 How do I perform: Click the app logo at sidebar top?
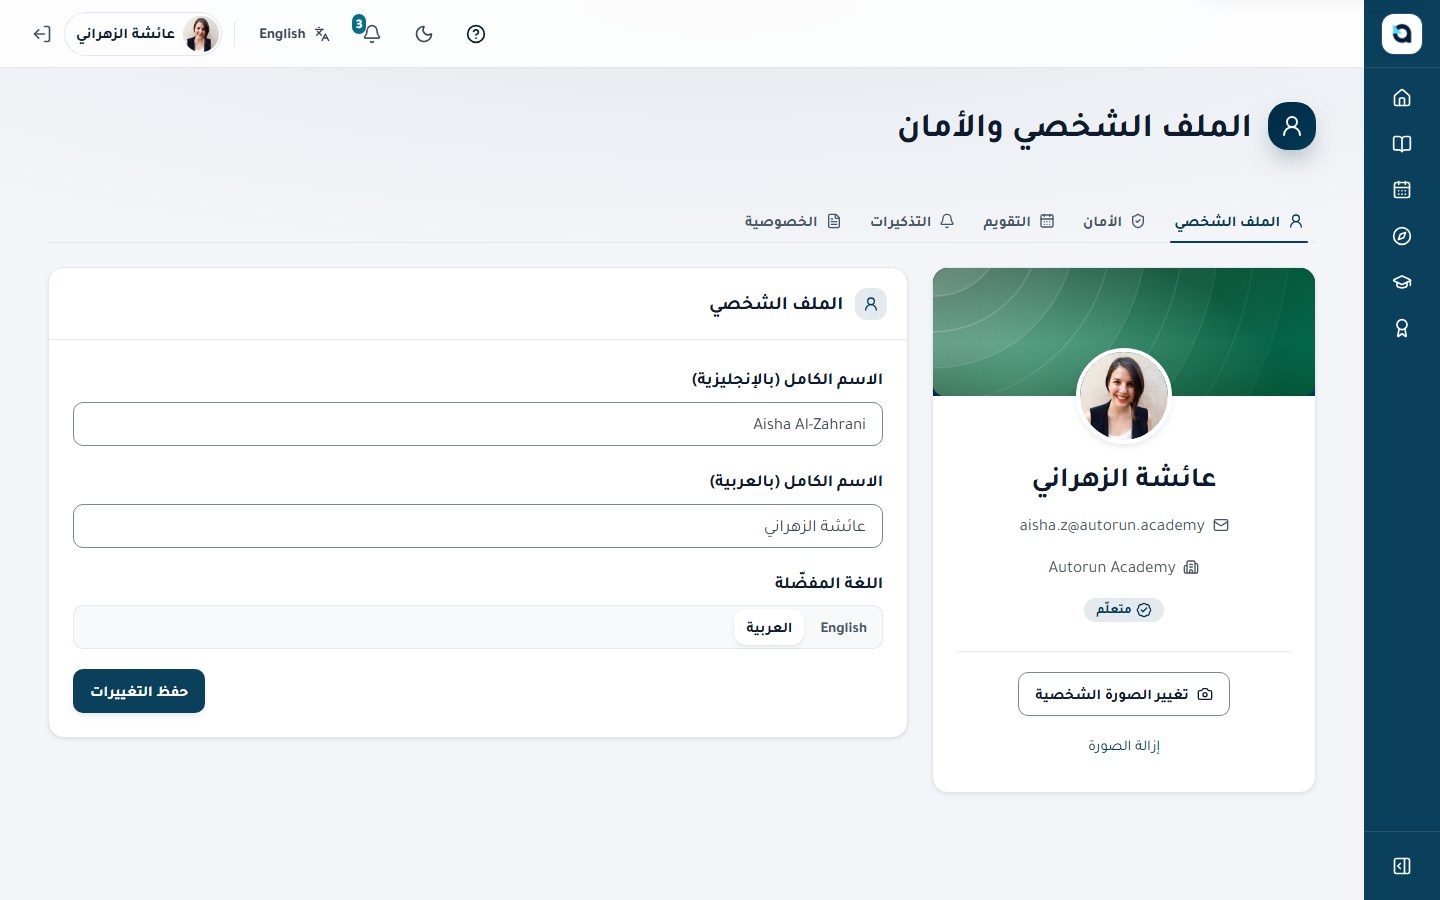[1402, 34]
